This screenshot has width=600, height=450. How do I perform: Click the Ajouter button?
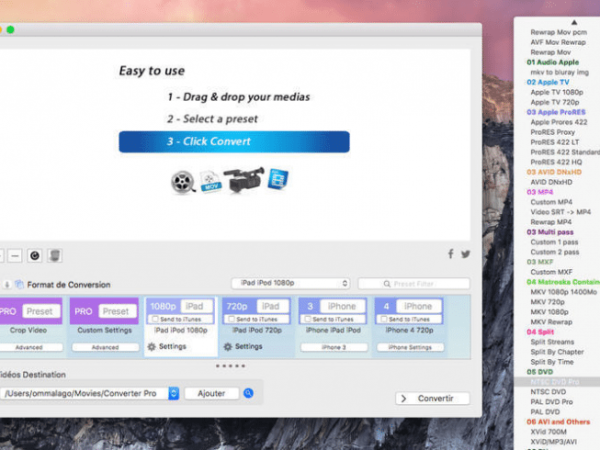pyautogui.click(x=212, y=393)
